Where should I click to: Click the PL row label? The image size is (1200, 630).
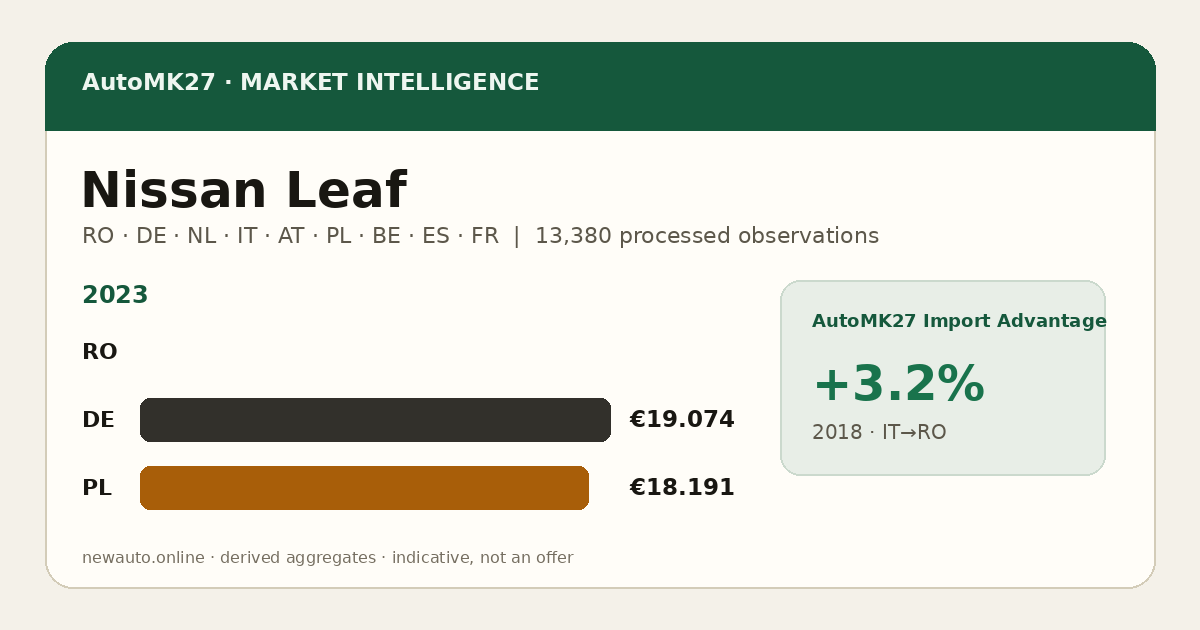[97, 488]
